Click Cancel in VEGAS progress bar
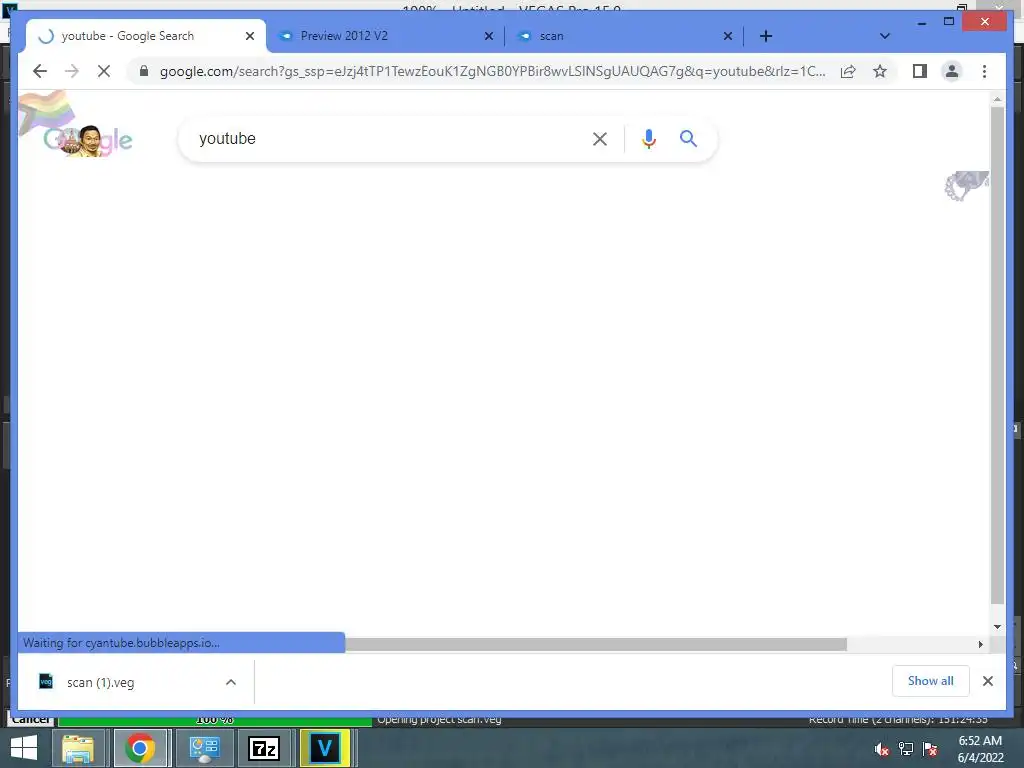1024x768 pixels. click(31, 720)
